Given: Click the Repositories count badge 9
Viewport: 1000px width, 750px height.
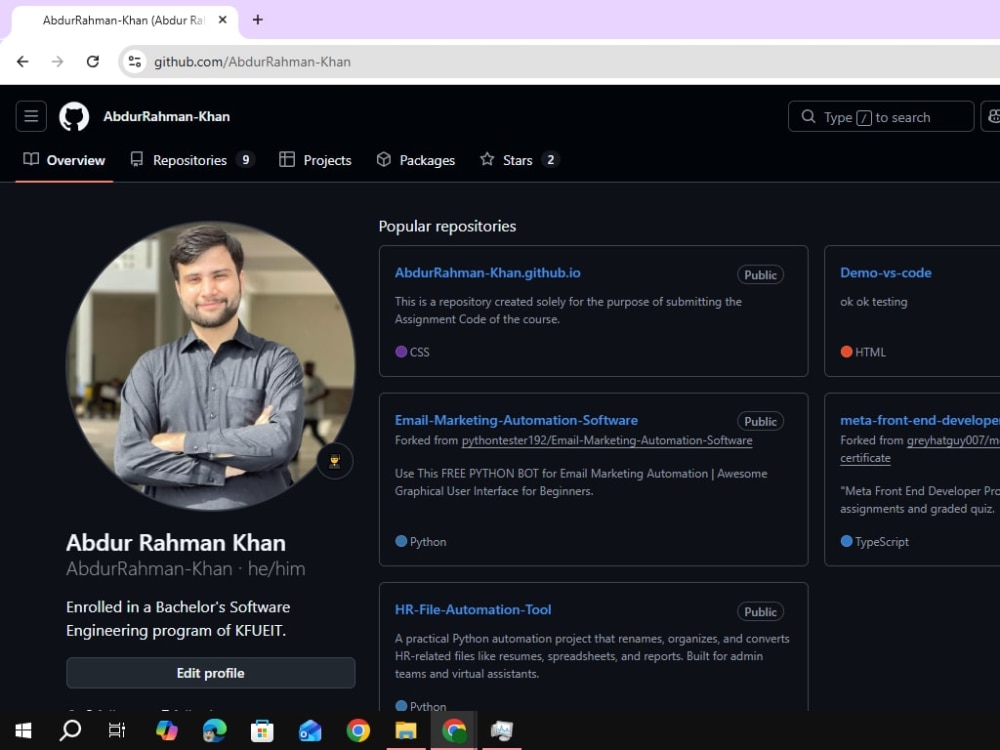Looking at the screenshot, I should coord(246,160).
